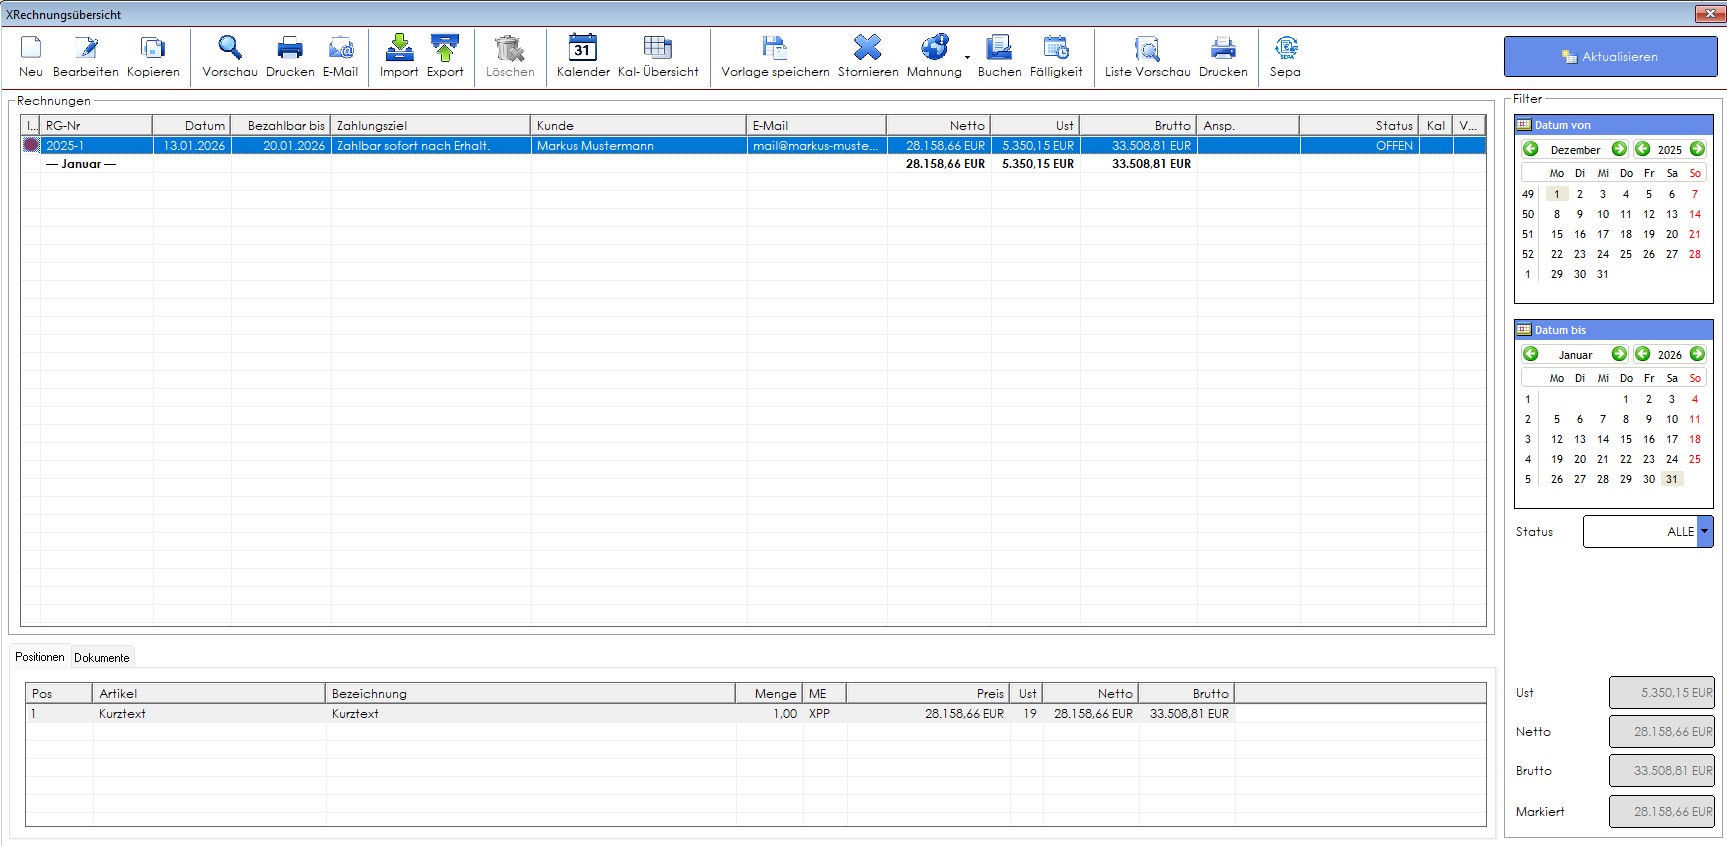This screenshot has height=846, width=1727.
Task: Open the Vorschau magnifier preview
Action: tap(230, 48)
